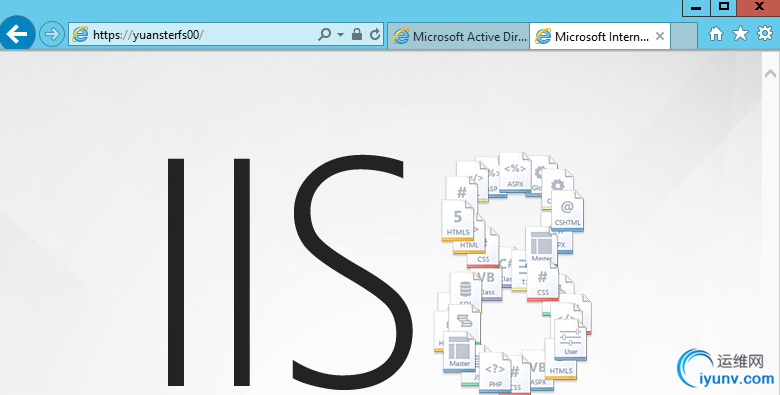Open Tools gear menu

765,33
